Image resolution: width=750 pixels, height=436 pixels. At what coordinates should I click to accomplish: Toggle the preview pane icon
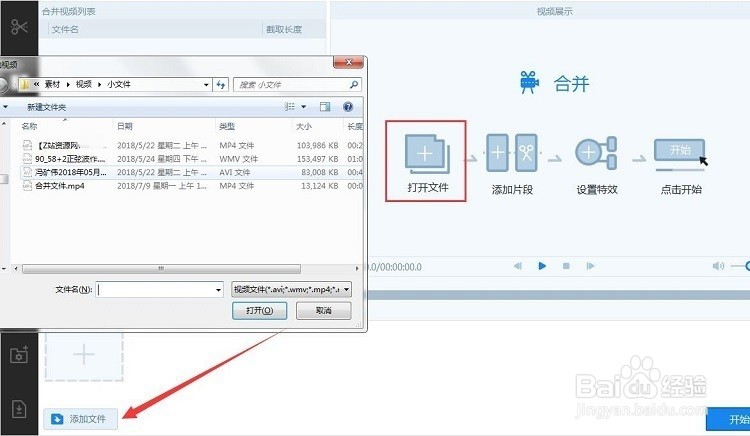[325, 107]
